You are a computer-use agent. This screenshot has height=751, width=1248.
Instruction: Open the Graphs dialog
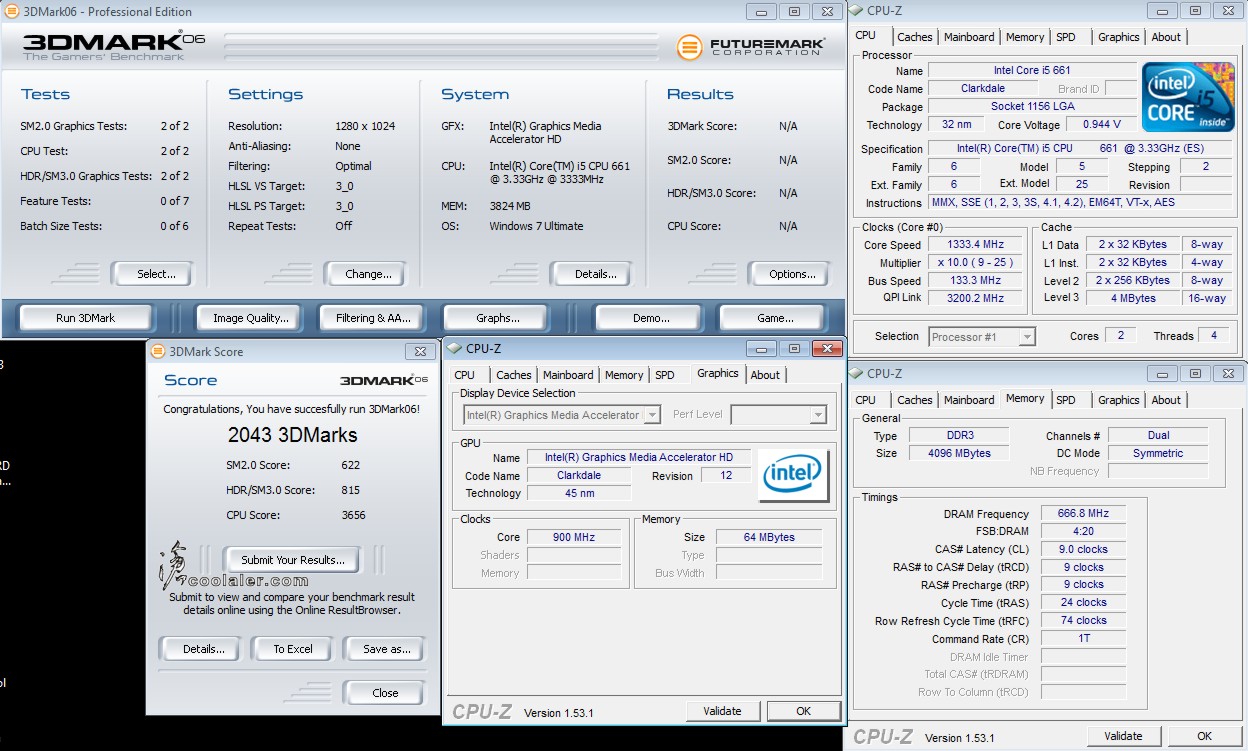click(498, 318)
